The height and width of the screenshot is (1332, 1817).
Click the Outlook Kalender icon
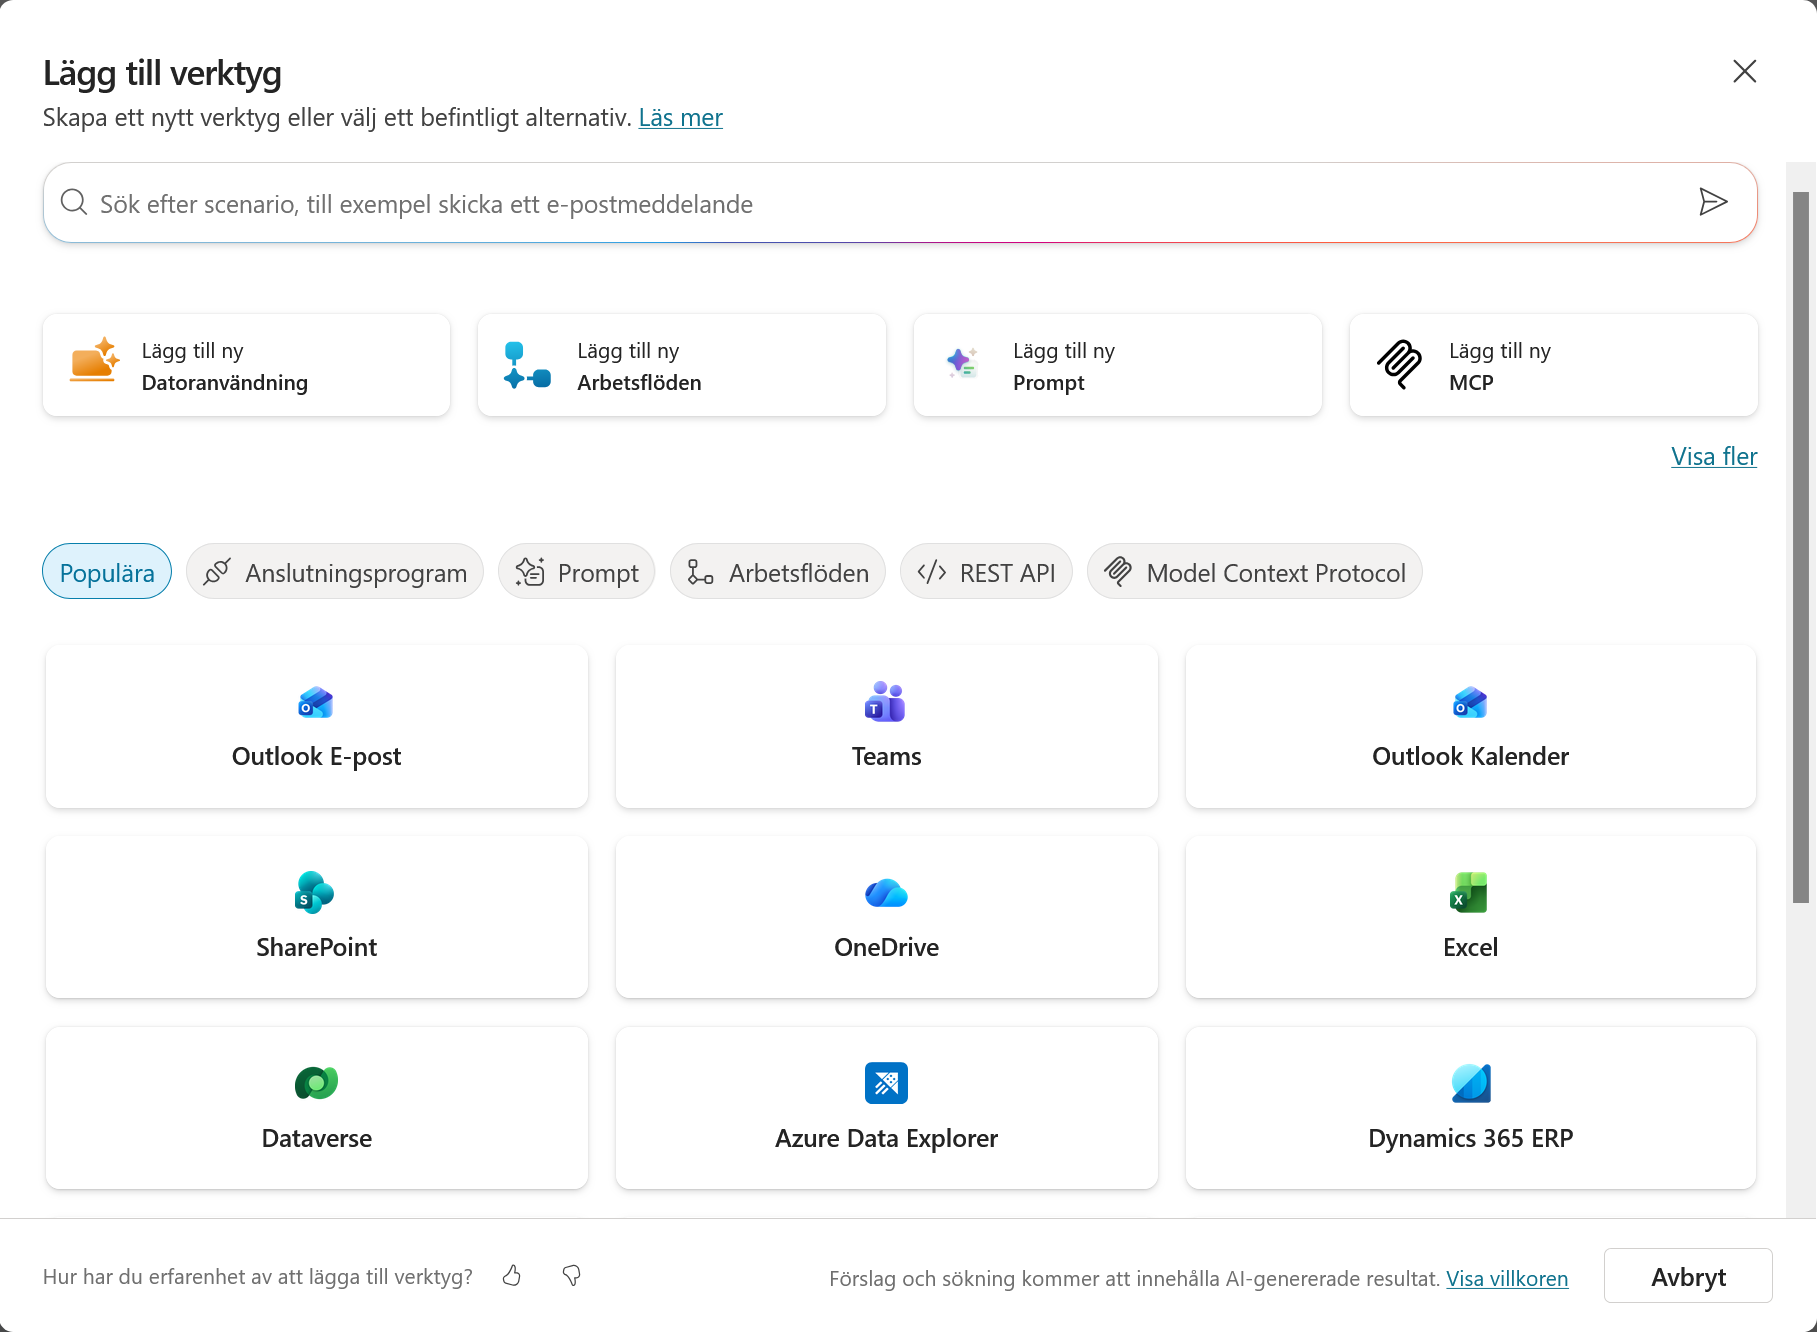coord(1470,703)
